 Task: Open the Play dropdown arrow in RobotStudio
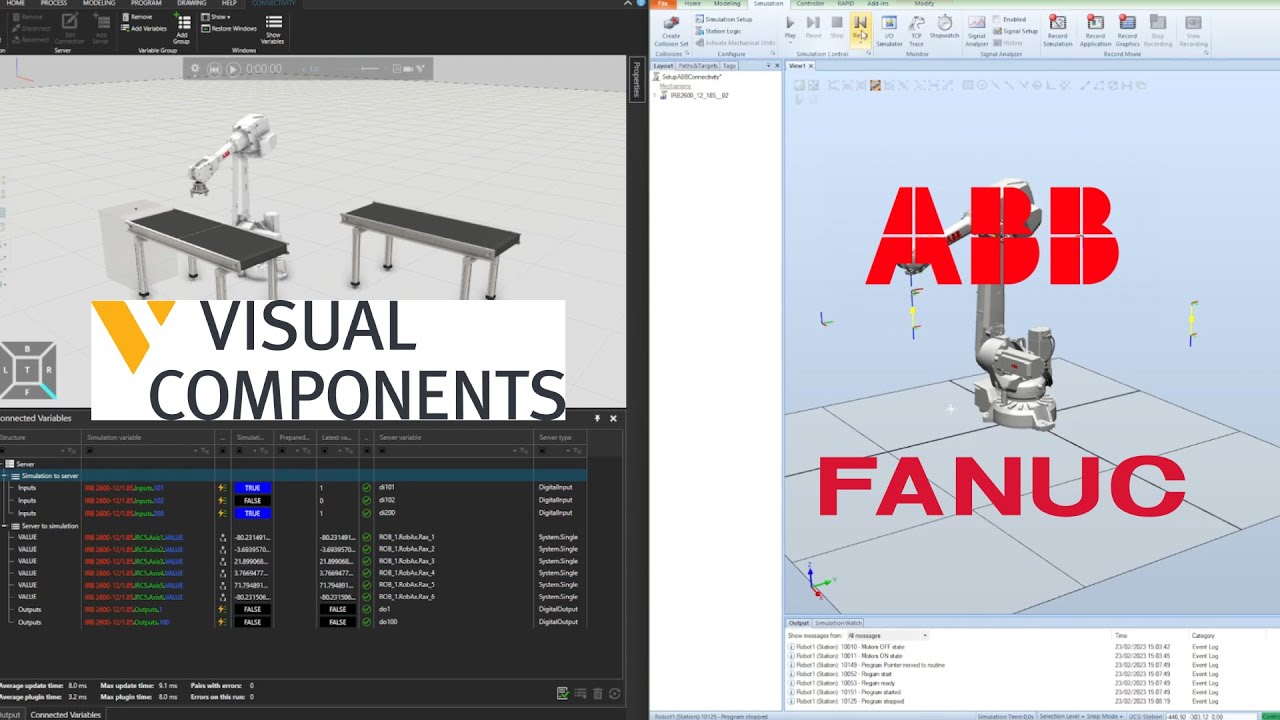point(790,45)
